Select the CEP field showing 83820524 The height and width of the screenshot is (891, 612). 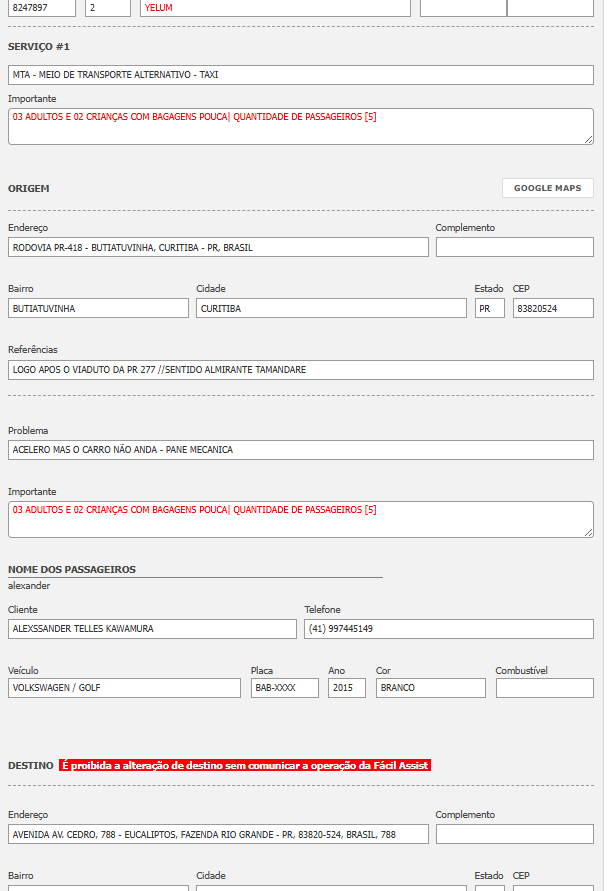553,308
